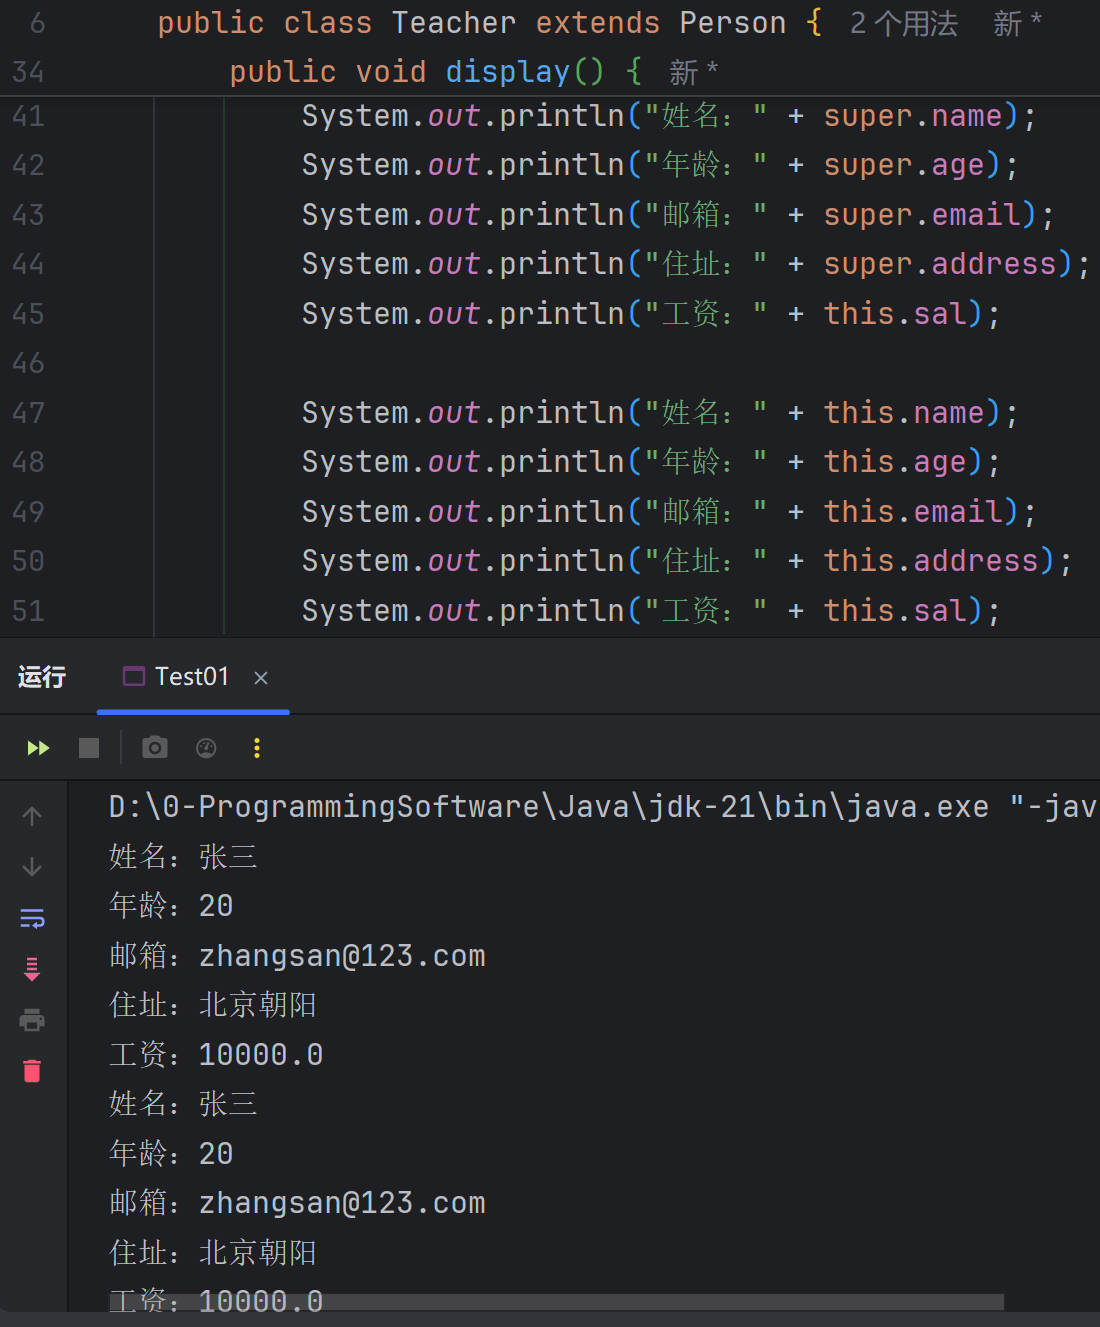This screenshot has height=1327, width=1100.
Task: Stop the running process
Action: click(x=89, y=748)
